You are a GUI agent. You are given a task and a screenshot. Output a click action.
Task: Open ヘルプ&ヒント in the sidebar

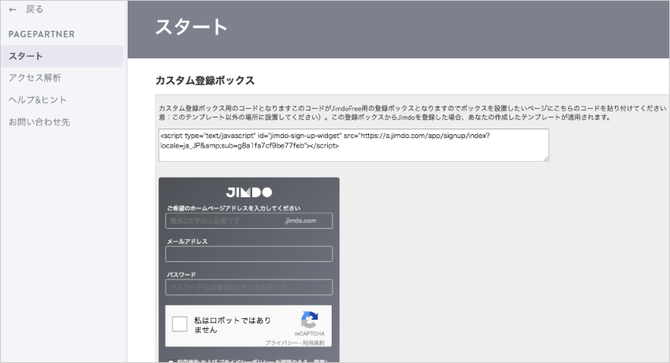click(x=38, y=100)
